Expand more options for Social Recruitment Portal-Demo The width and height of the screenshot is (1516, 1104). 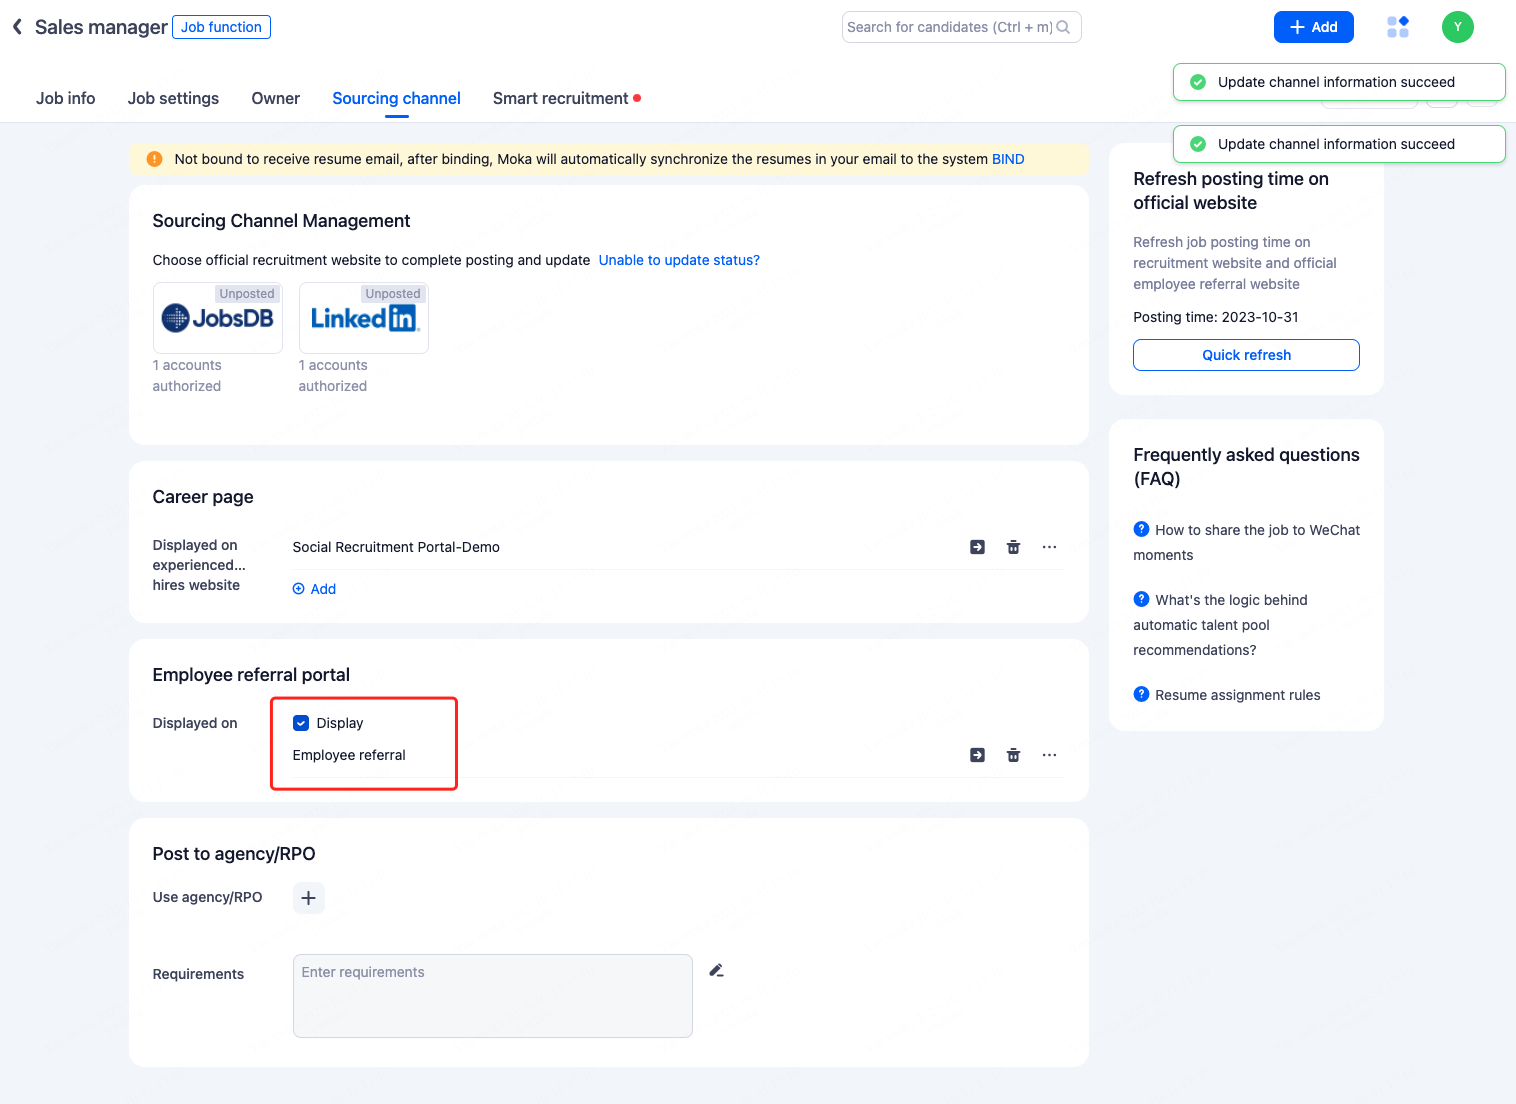point(1049,547)
